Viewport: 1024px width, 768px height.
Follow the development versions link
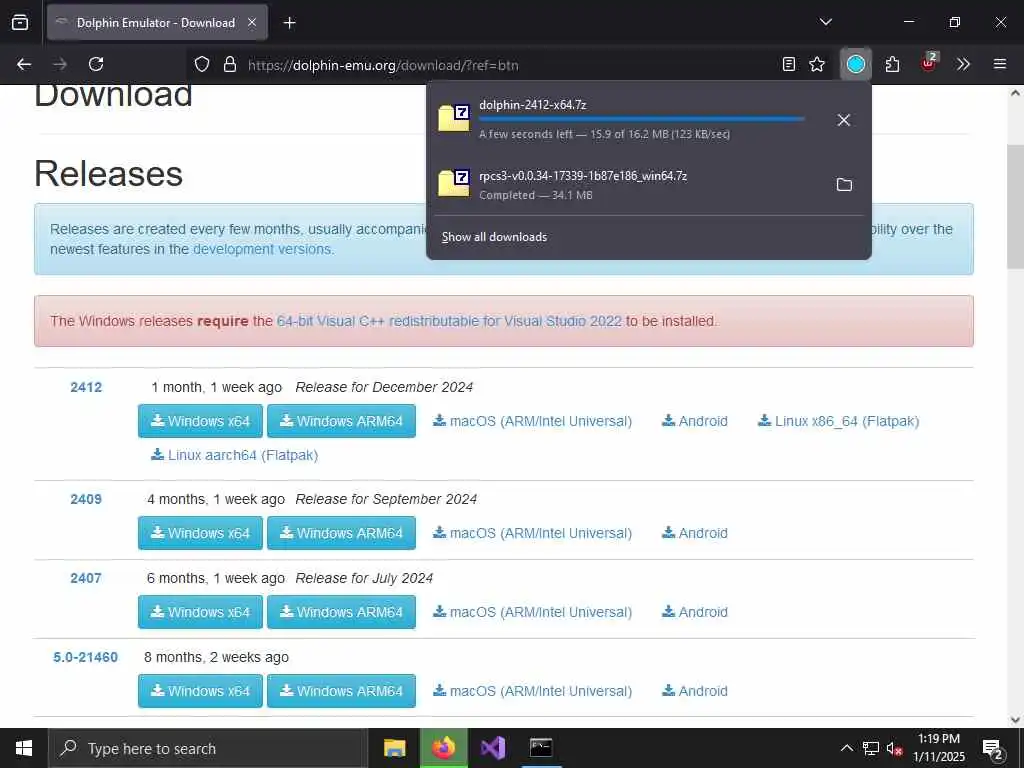point(262,249)
